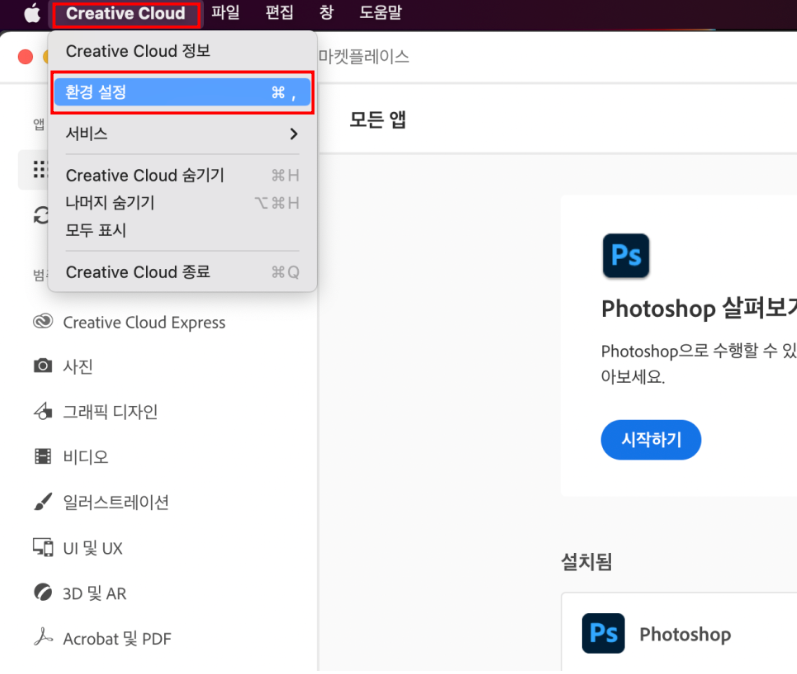Open the Apple menu
Viewport: 797px width, 674px height.
click(x=32, y=13)
